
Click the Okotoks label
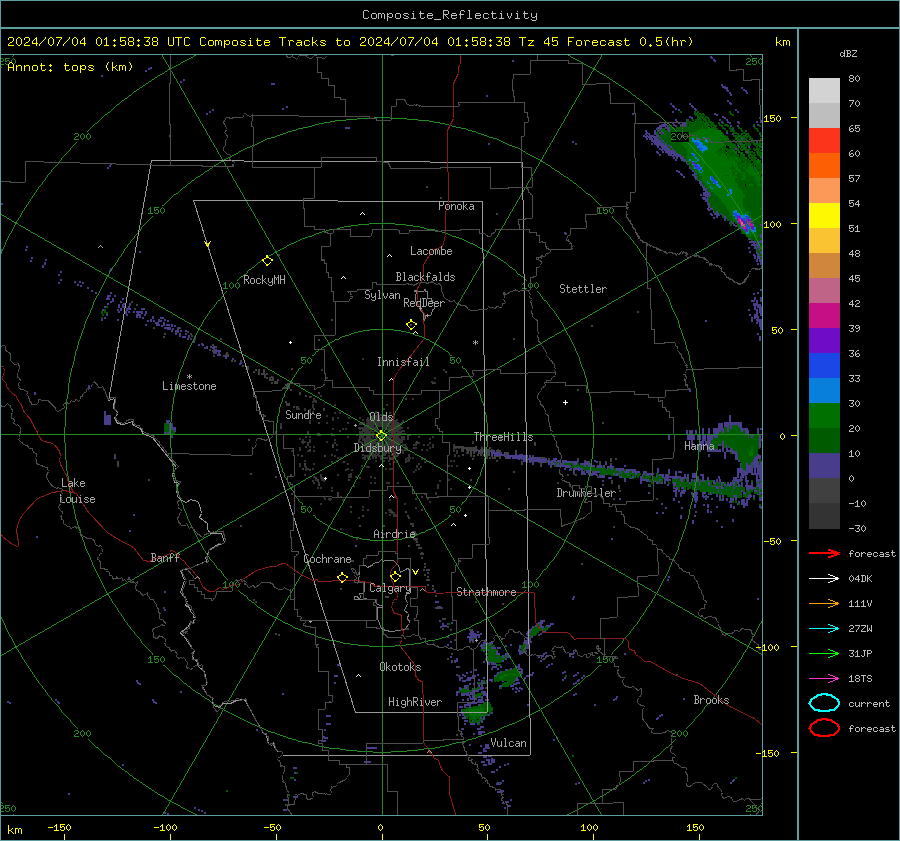point(400,667)
